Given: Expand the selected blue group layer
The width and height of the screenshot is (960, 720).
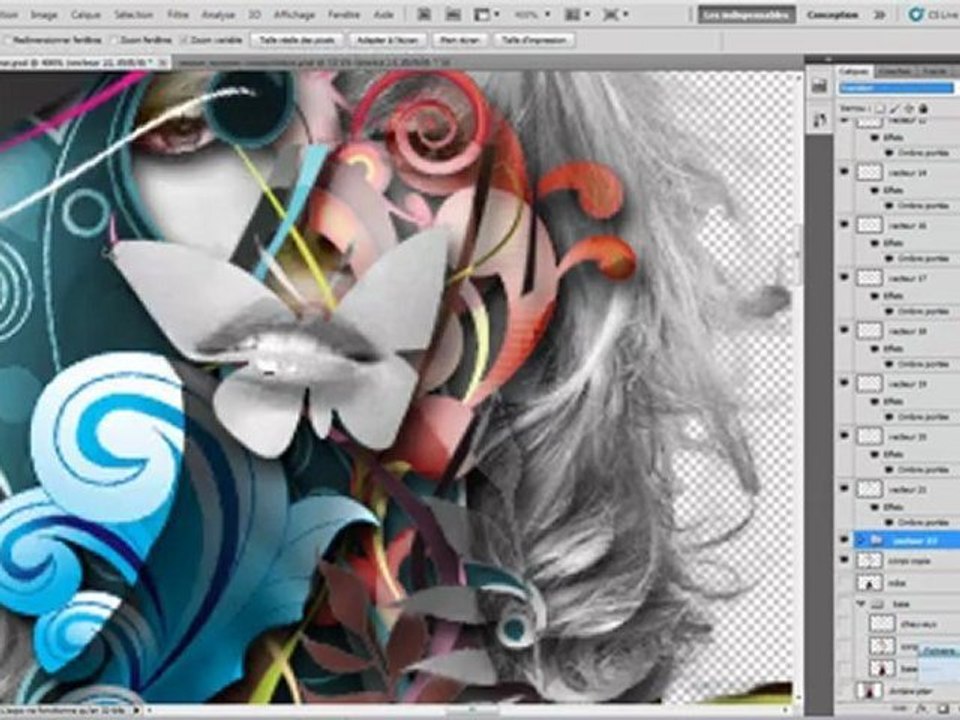Looking at the screenshot, I should pyautogui.click(x=862, y=540).
